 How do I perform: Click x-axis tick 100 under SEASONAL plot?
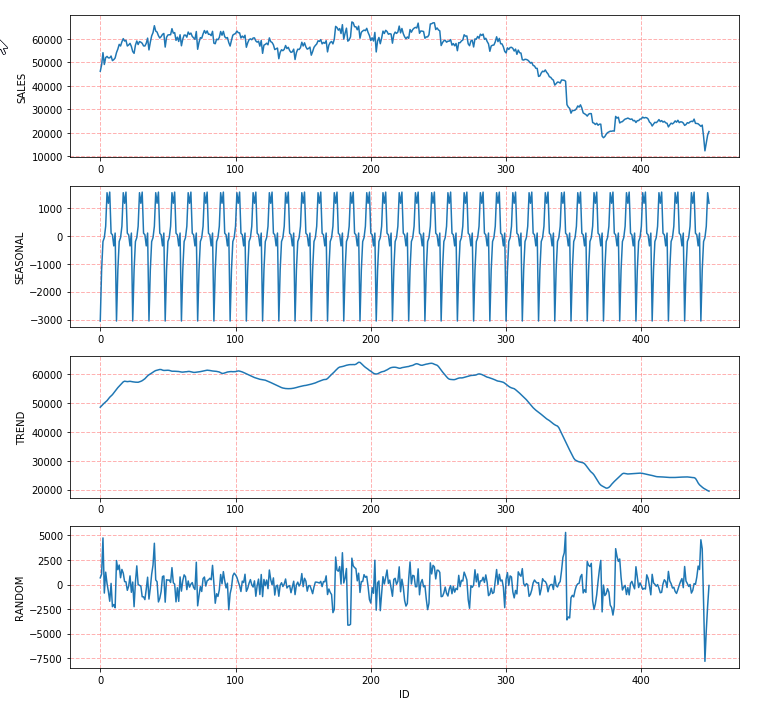(235, 339)
